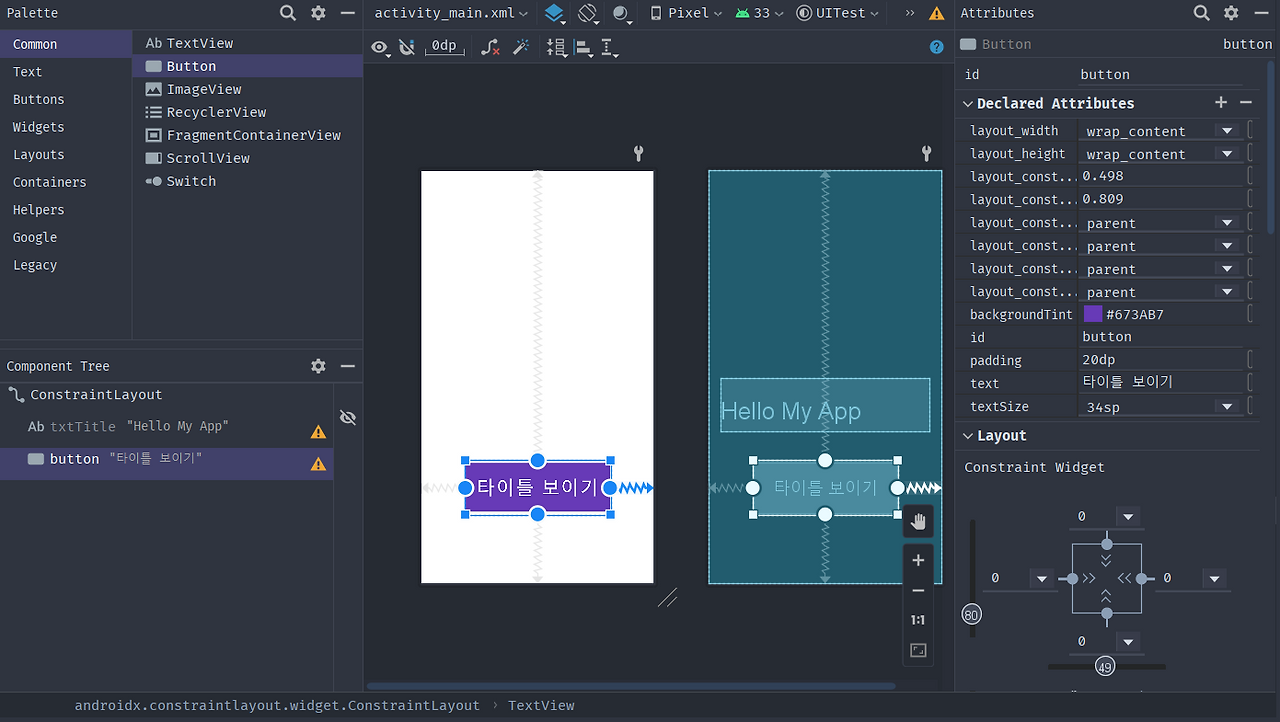Minimize the Palette panel
Screen dimensions: 1280x722
(348, 13)
